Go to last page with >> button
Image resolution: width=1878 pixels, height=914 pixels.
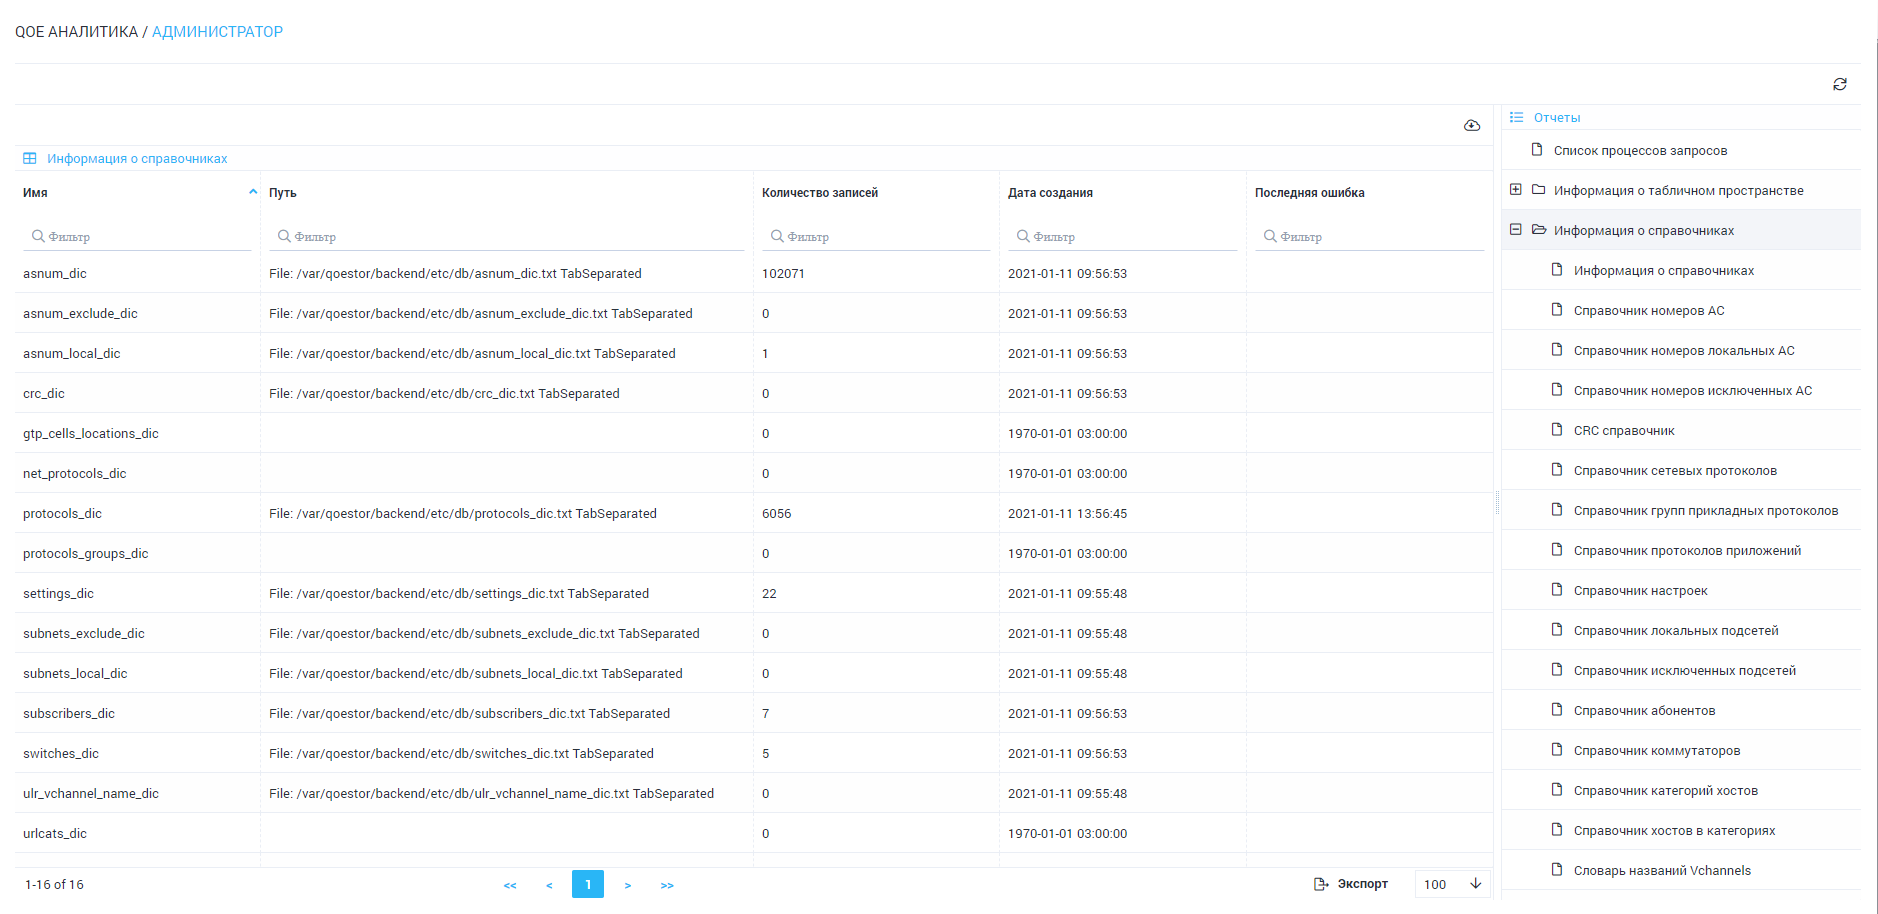(x=667, y=885)
